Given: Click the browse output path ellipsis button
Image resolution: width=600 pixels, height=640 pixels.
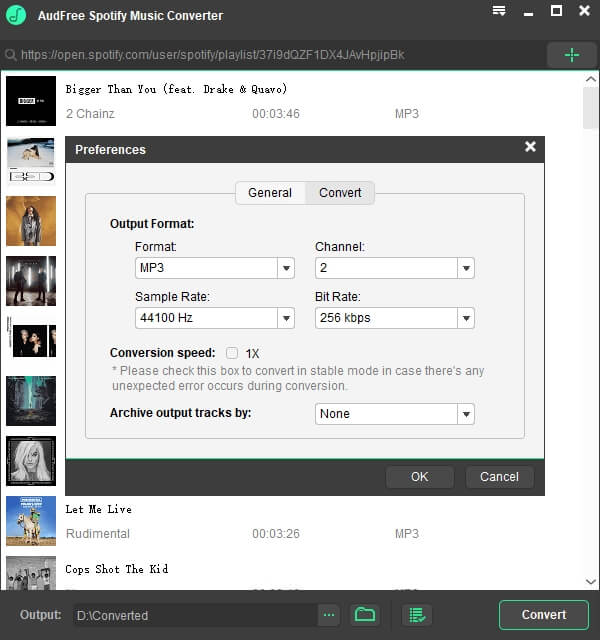Looking at the screenshot, I should [330, 615].
